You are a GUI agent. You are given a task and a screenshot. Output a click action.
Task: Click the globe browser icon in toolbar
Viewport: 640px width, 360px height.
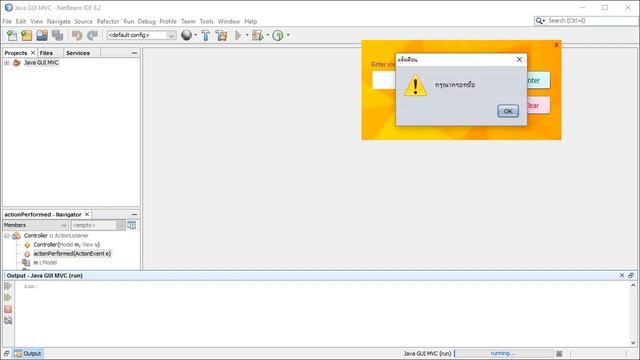pos(187,36)
